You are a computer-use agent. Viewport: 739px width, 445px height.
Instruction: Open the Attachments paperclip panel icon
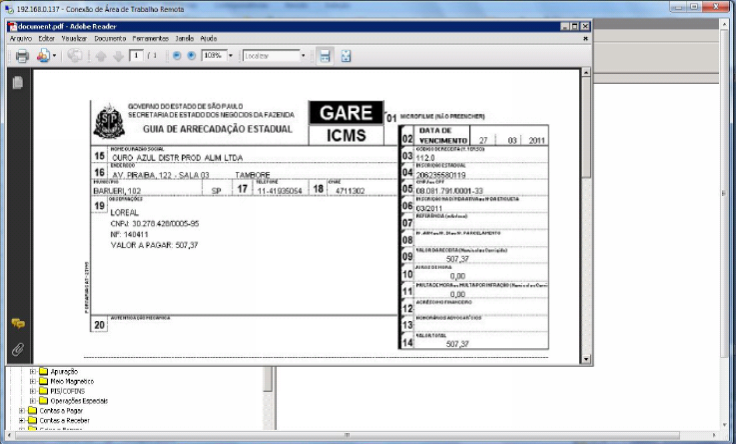tap(18, 349)
